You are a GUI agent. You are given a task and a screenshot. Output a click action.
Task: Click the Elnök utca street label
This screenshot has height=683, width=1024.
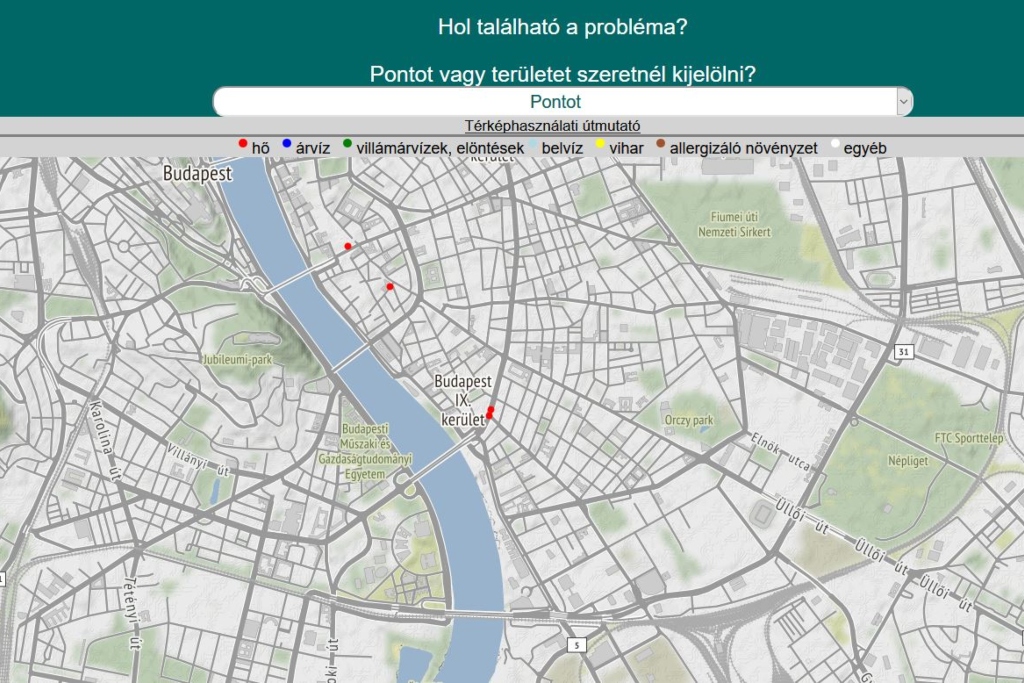[780, 451]
